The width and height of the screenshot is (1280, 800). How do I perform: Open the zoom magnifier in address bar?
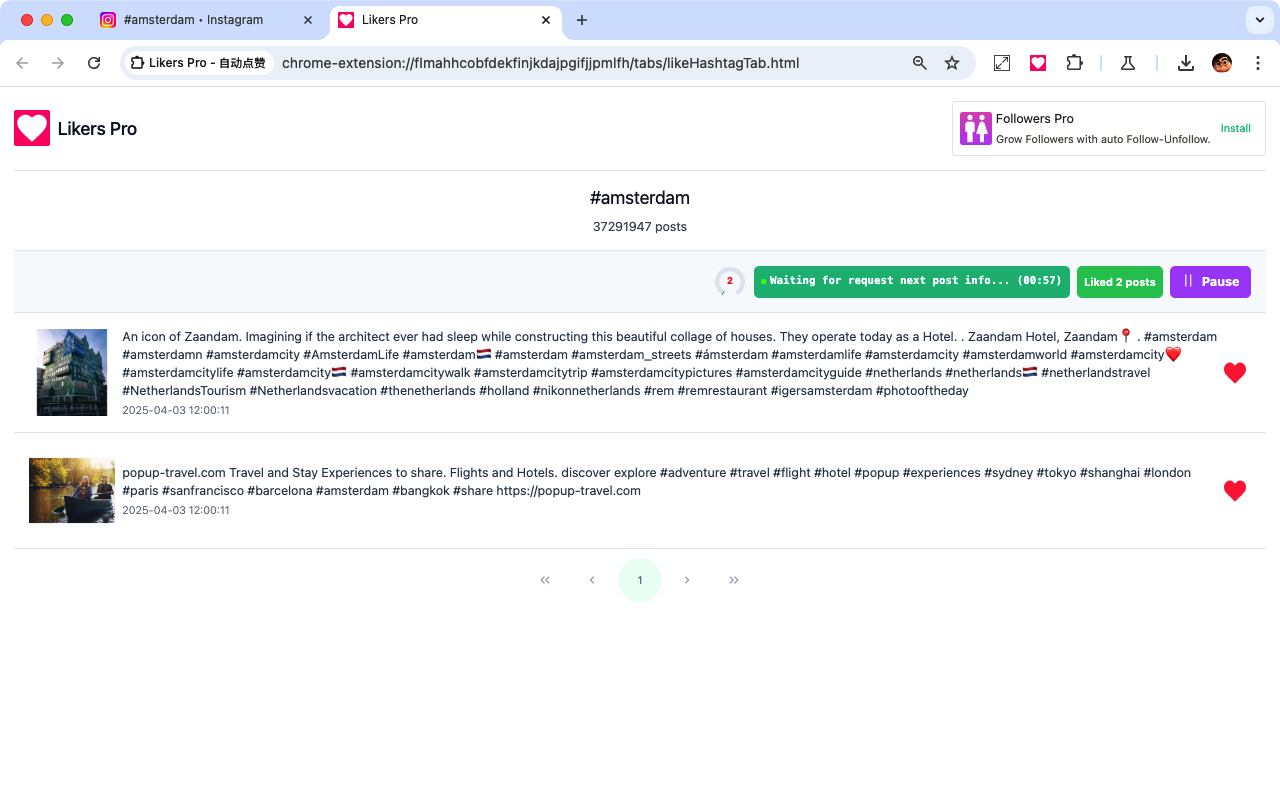click(920, 63)
